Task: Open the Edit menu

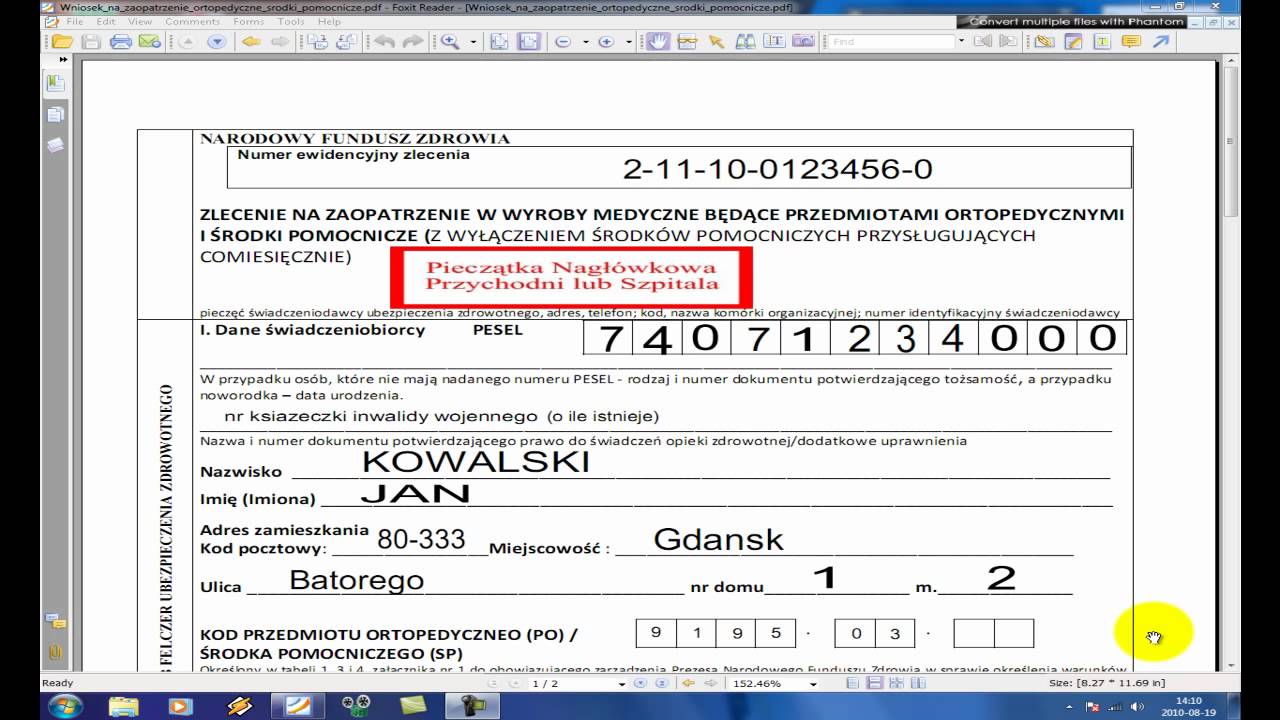Action: tap(106, 21)
